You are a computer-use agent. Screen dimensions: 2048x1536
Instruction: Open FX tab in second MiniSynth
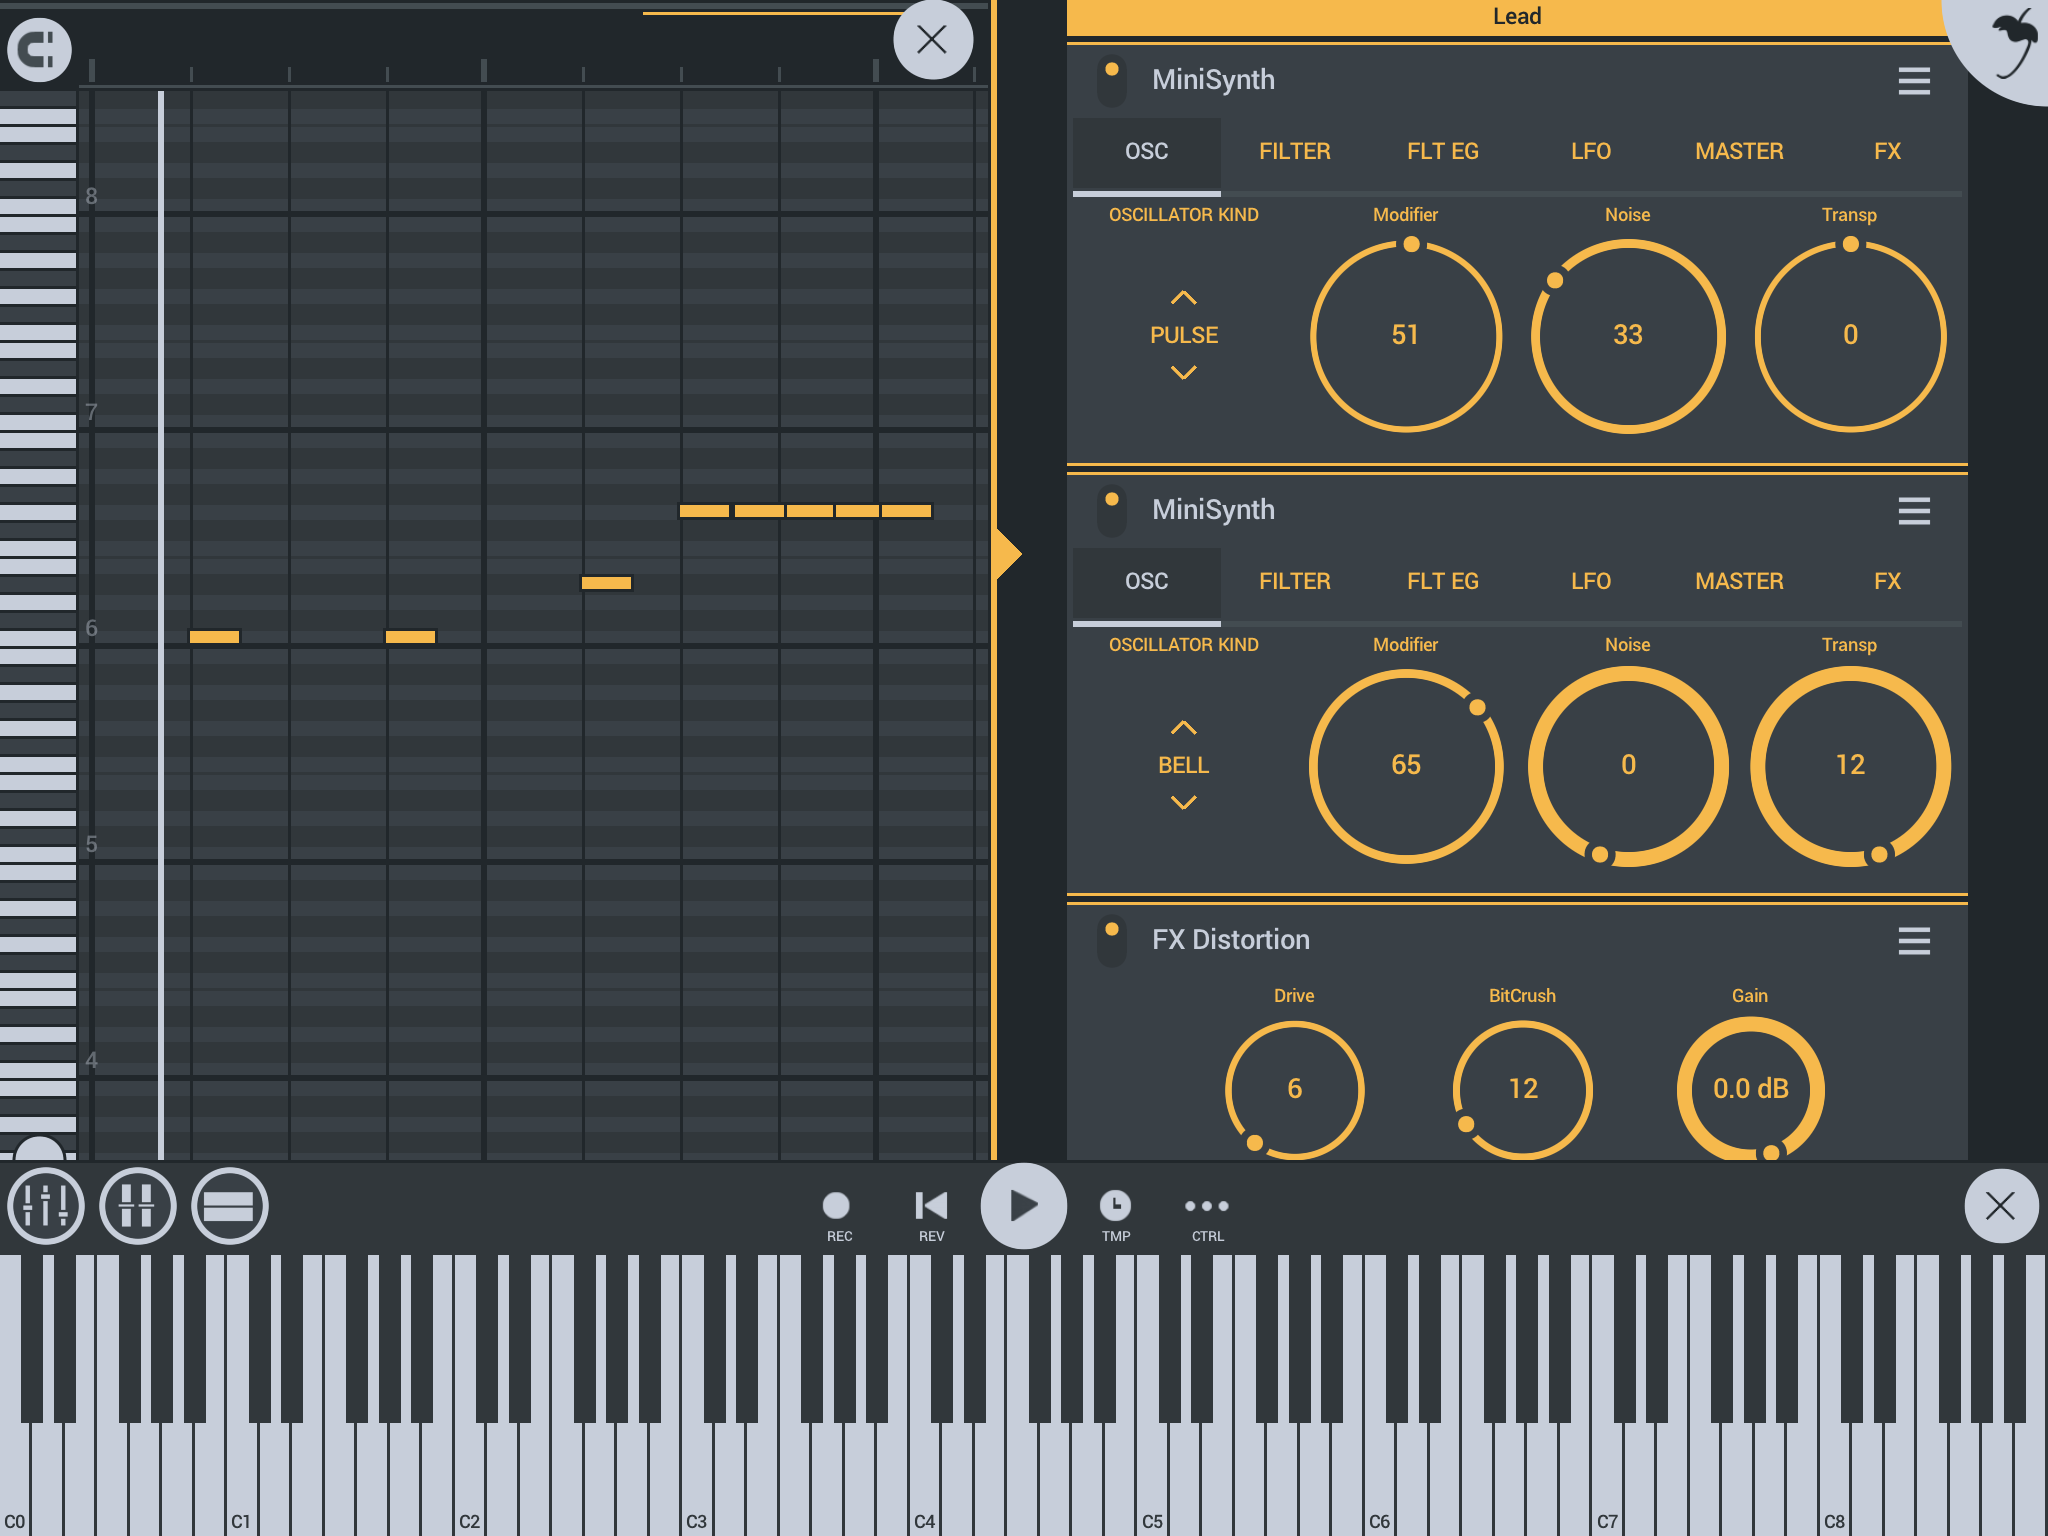(1887, 582)
